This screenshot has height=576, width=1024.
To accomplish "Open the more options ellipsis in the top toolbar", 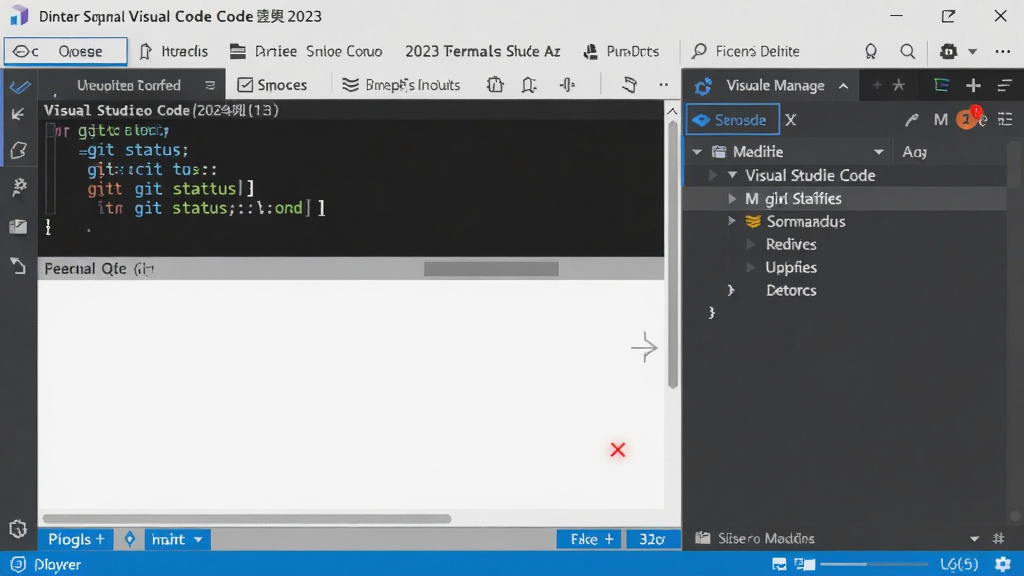I will pyautogui.click(x=1003, y=51).
